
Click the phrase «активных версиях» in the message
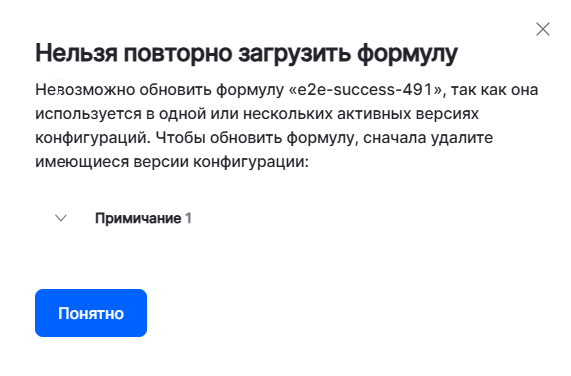click(408, 114)
